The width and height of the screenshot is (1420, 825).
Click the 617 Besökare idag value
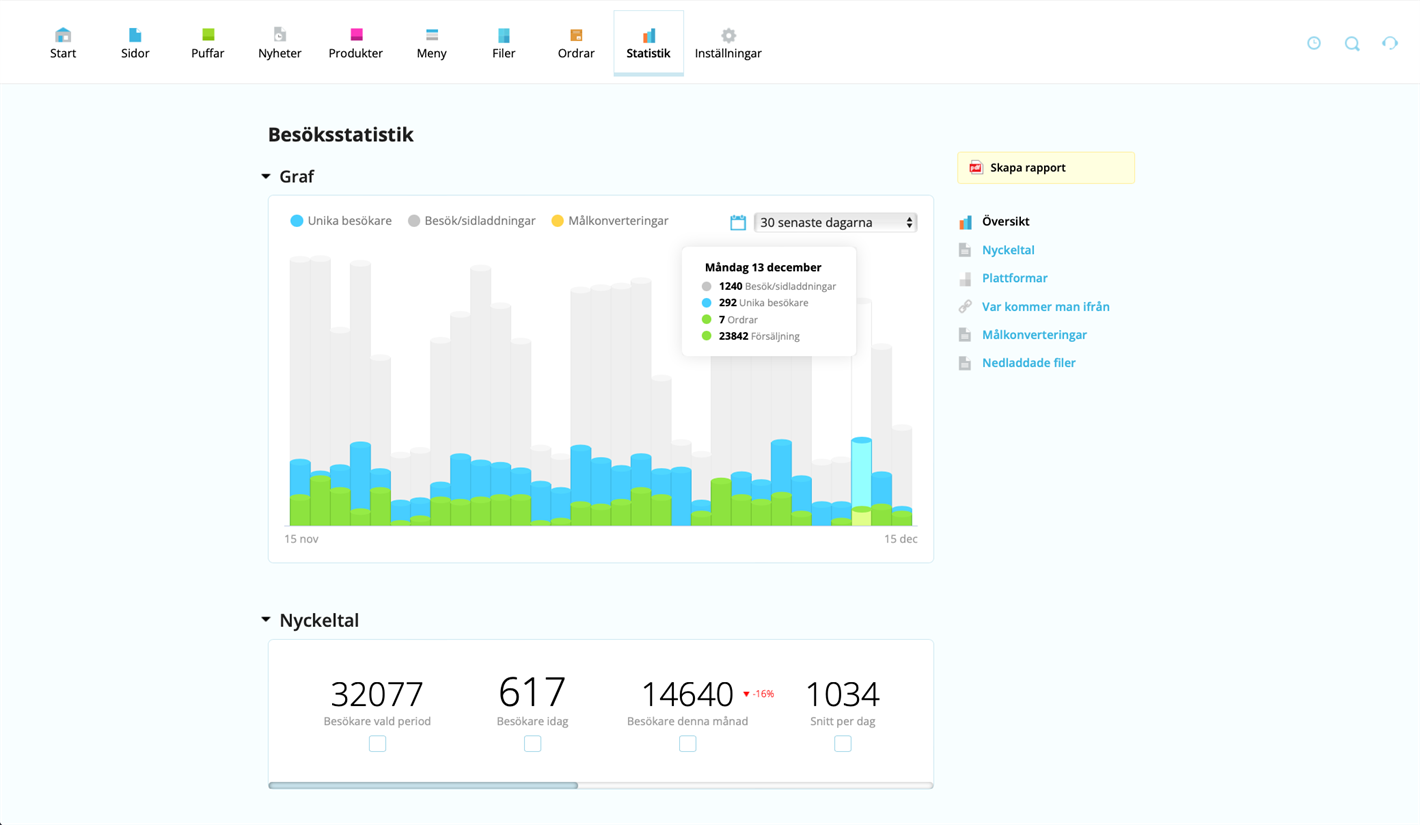pyautogui.click(x=532, y=692)
